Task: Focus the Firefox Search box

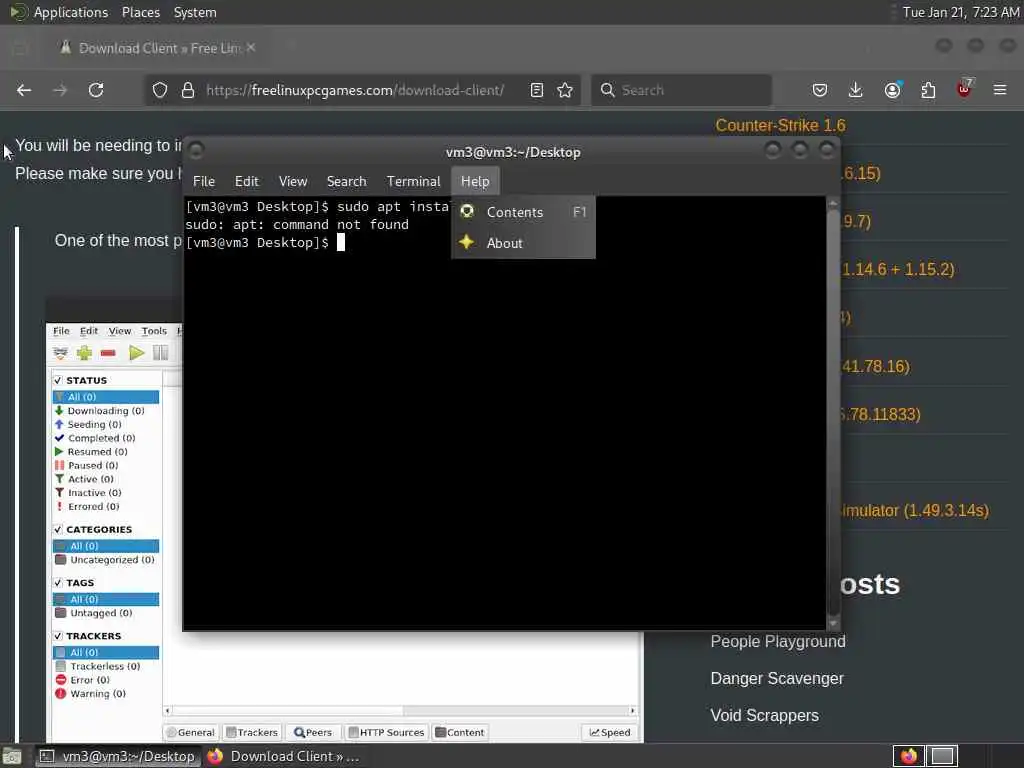Action: 681,90
